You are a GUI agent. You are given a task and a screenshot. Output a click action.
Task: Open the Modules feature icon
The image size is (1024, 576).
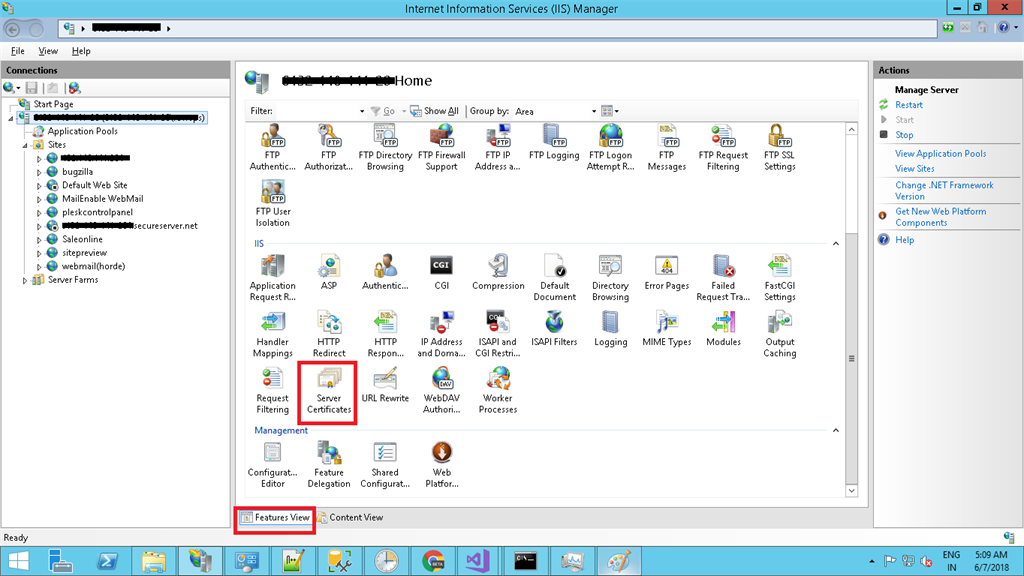(724, 329)
